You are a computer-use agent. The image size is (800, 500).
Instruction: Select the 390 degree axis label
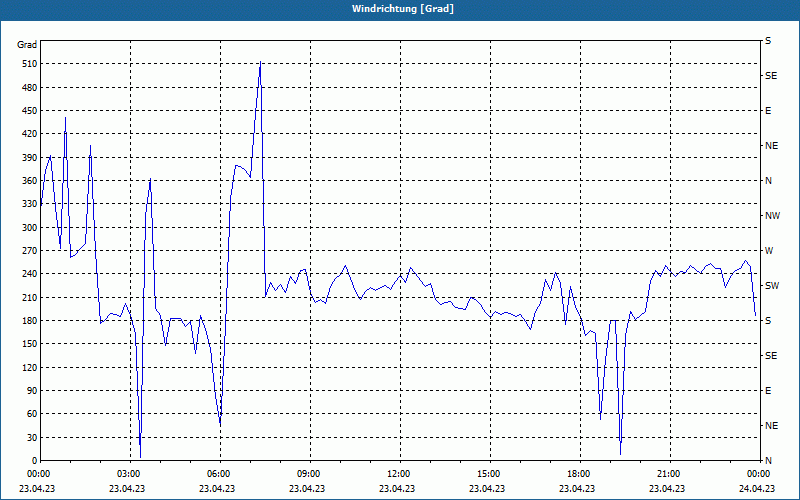[31, 158]
